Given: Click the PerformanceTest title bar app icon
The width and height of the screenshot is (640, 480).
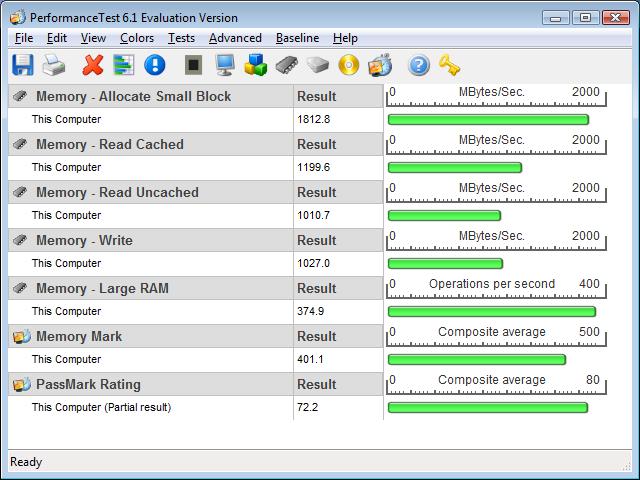Looking at the screenshot, I should (18, 18).
